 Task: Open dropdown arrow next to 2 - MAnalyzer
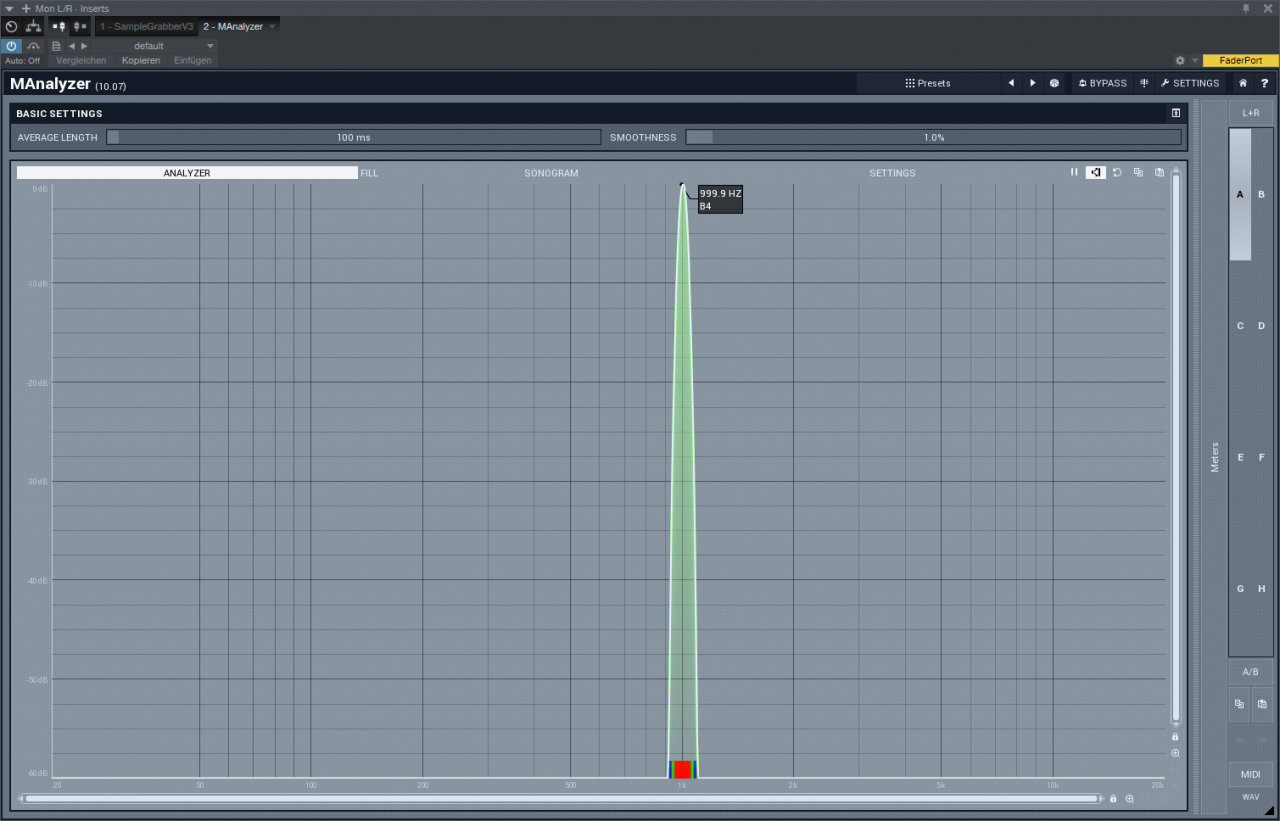[x=272, y=26]
